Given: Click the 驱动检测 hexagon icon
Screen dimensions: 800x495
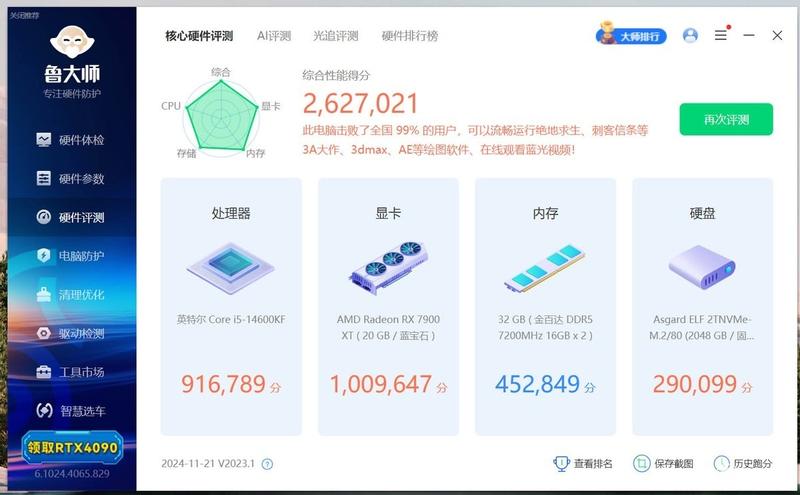Looking at the screenshot, I should coord(44,333).
